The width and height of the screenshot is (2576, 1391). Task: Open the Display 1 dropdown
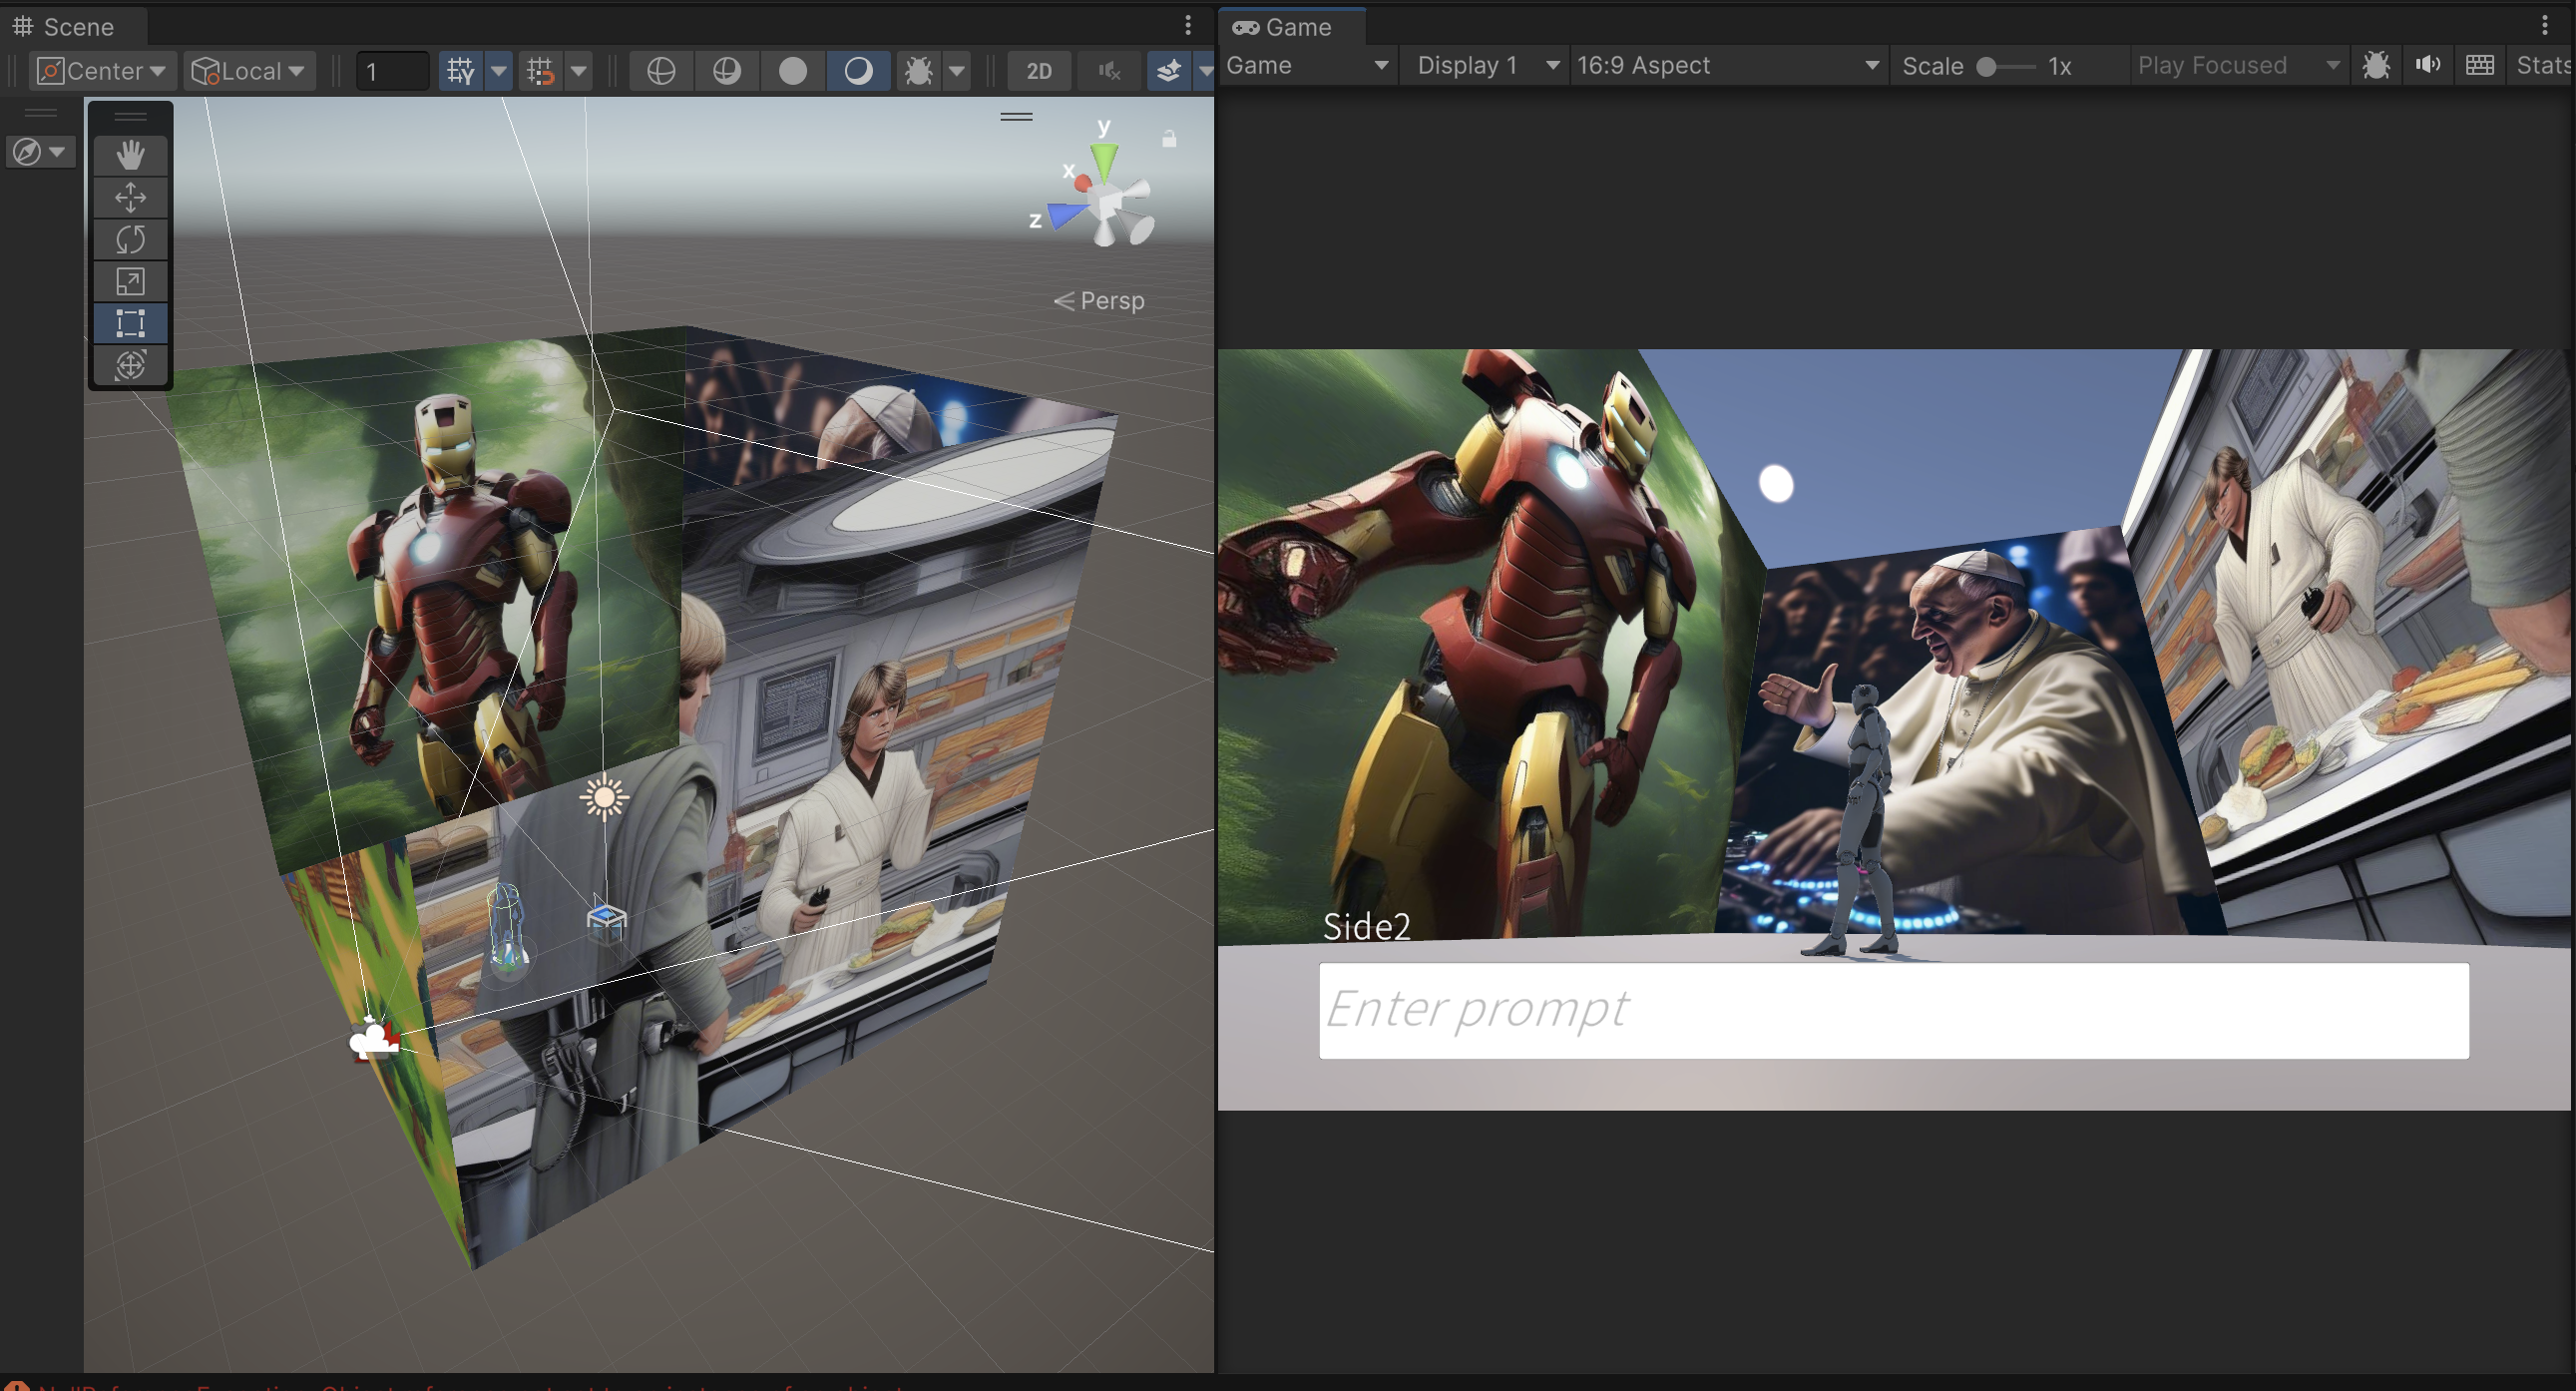pyautogui.click(x=1486, y=66)
